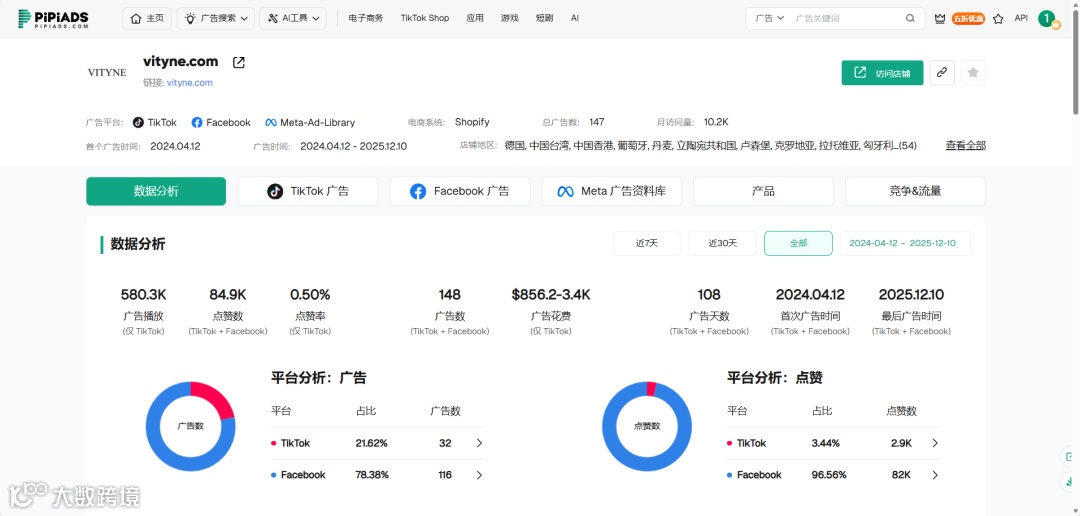Select TikTok Shop menu item
The width and height of the screenshot is (1080, 516).
click(425, 19)
